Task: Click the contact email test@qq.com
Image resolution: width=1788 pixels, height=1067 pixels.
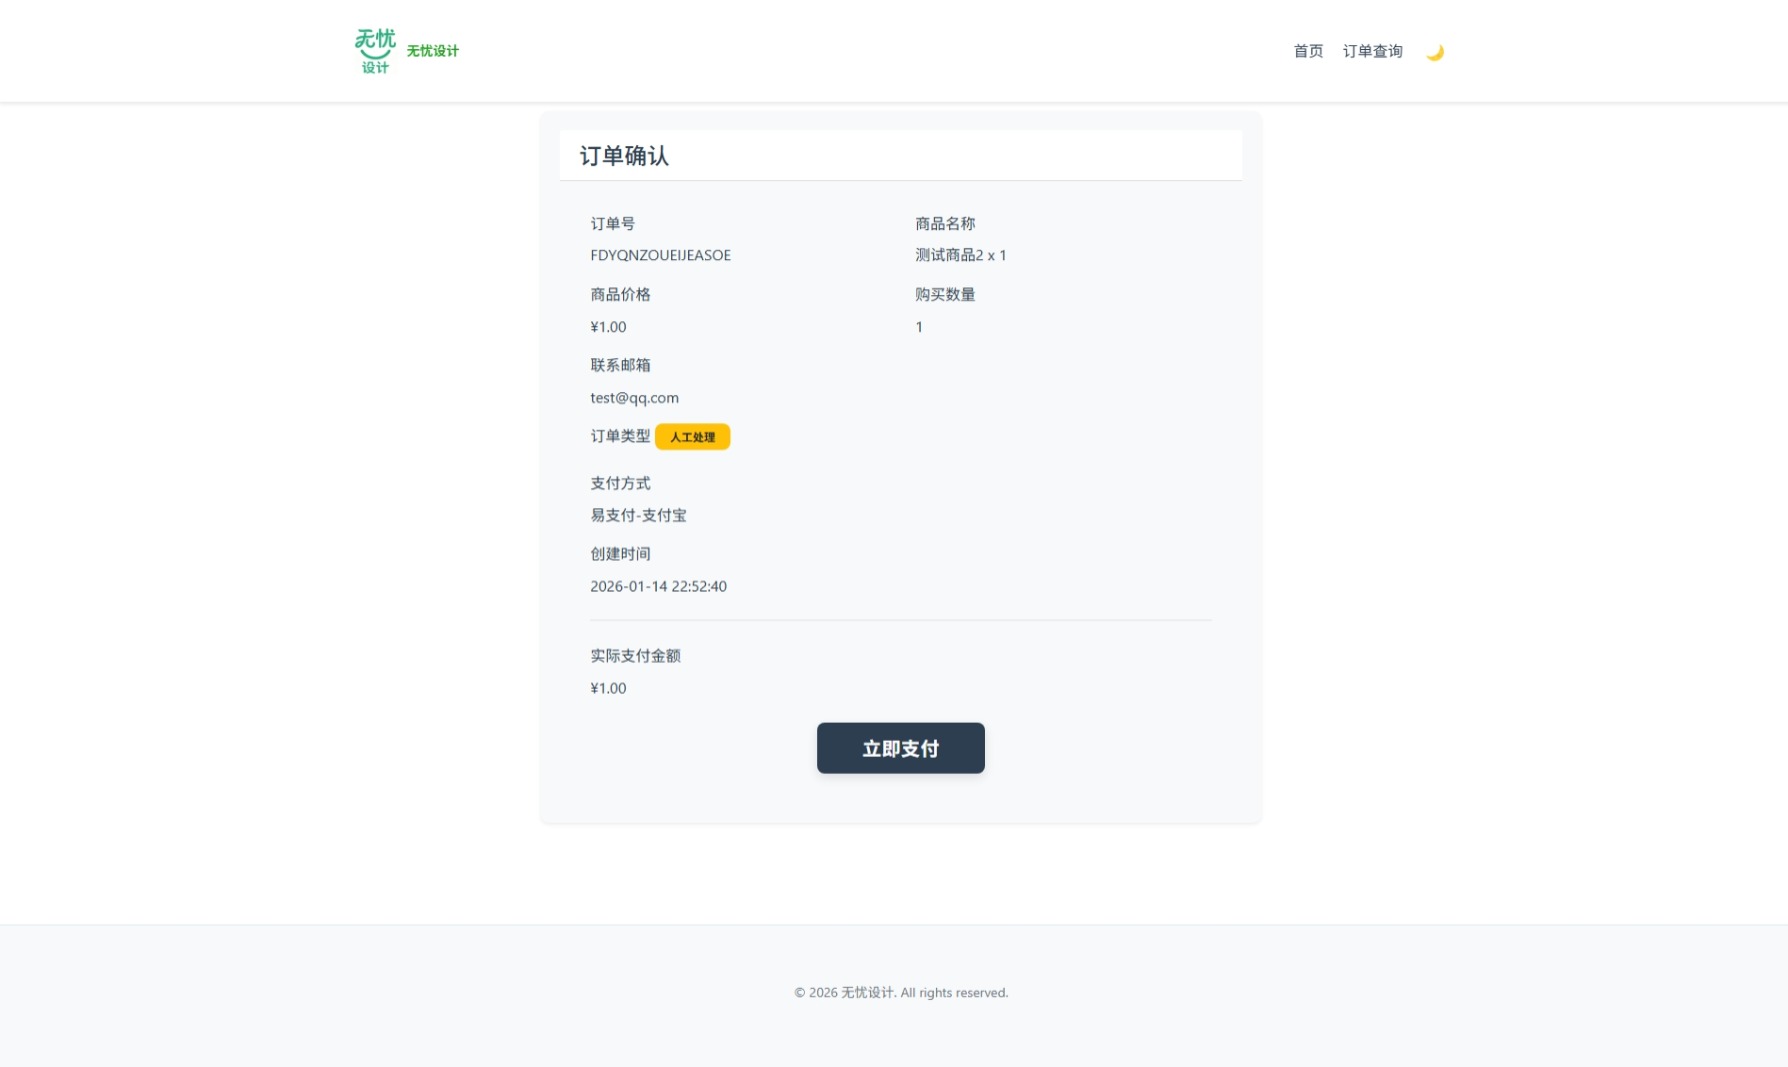Action: 634,398
